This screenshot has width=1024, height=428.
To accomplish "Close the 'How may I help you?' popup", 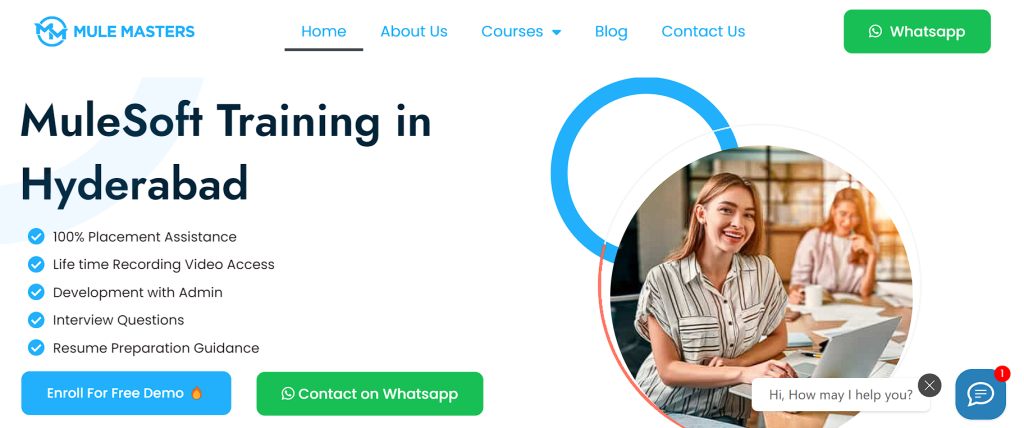I will [929, 385].
